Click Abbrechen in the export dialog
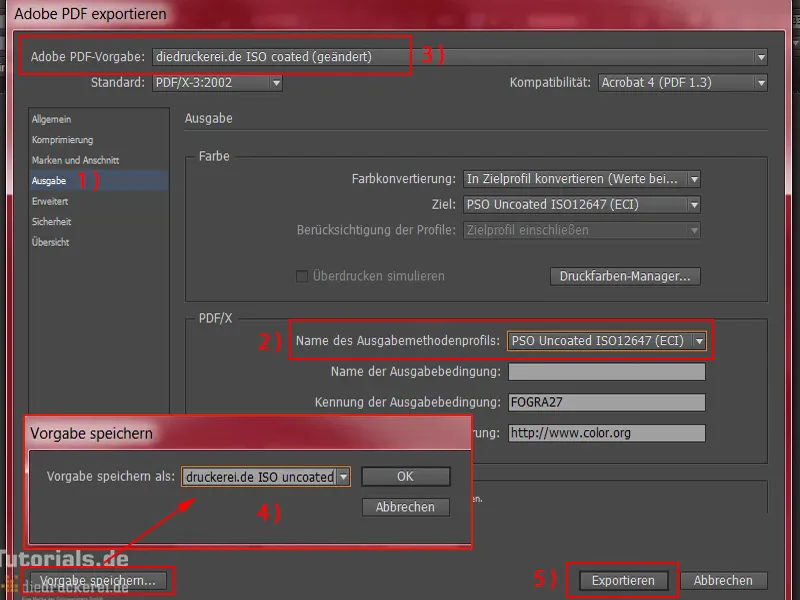 [x=723, y=581]
